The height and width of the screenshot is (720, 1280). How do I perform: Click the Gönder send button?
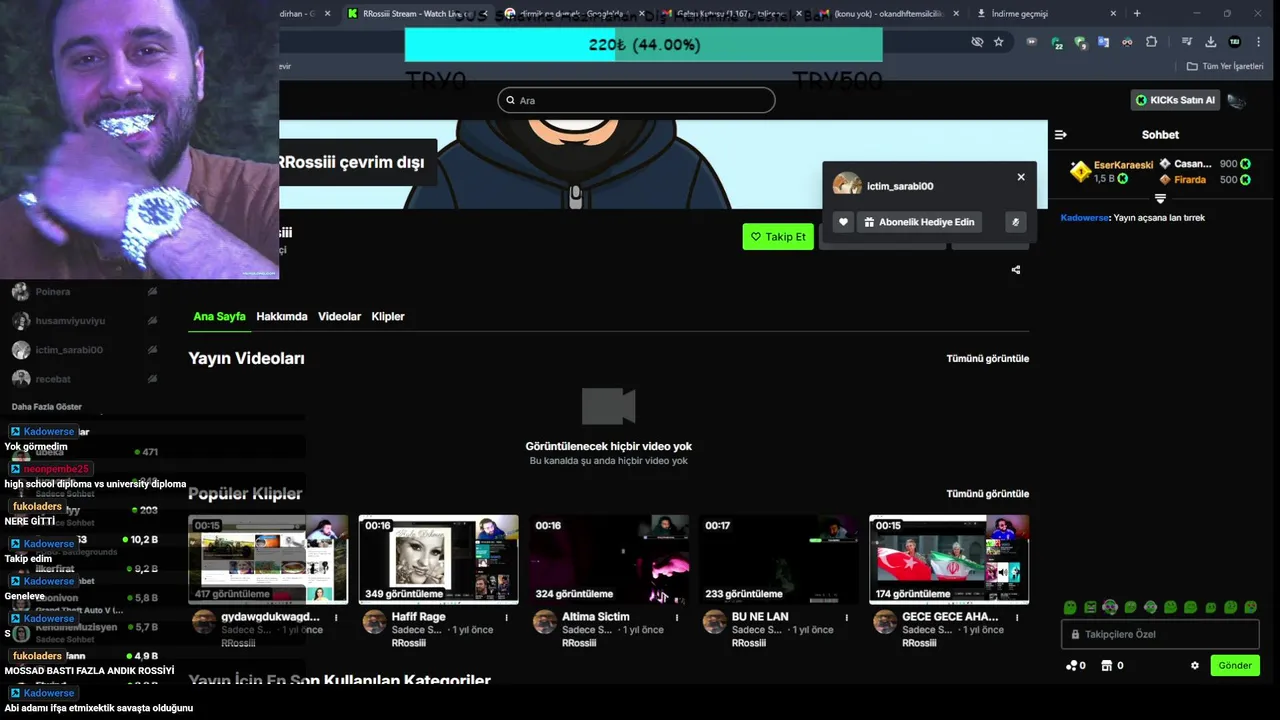tap(1234, 665)
